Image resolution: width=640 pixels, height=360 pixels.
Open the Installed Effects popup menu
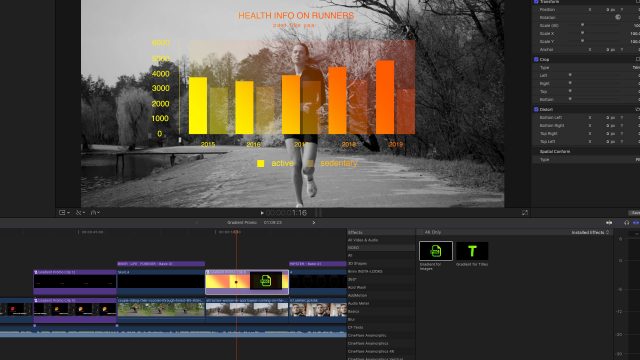(x=590, y=232)
